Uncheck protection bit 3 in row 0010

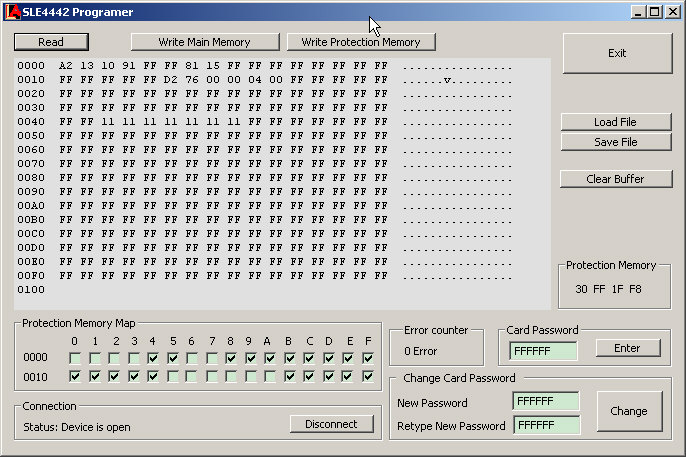(134, 376)
